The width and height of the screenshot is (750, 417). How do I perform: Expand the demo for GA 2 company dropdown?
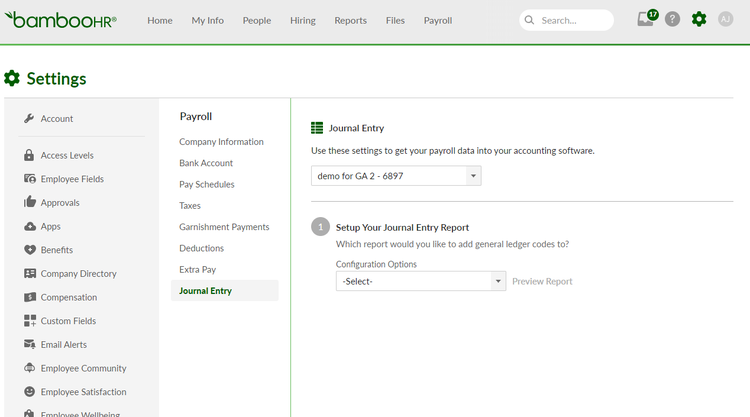click(396, 176)
